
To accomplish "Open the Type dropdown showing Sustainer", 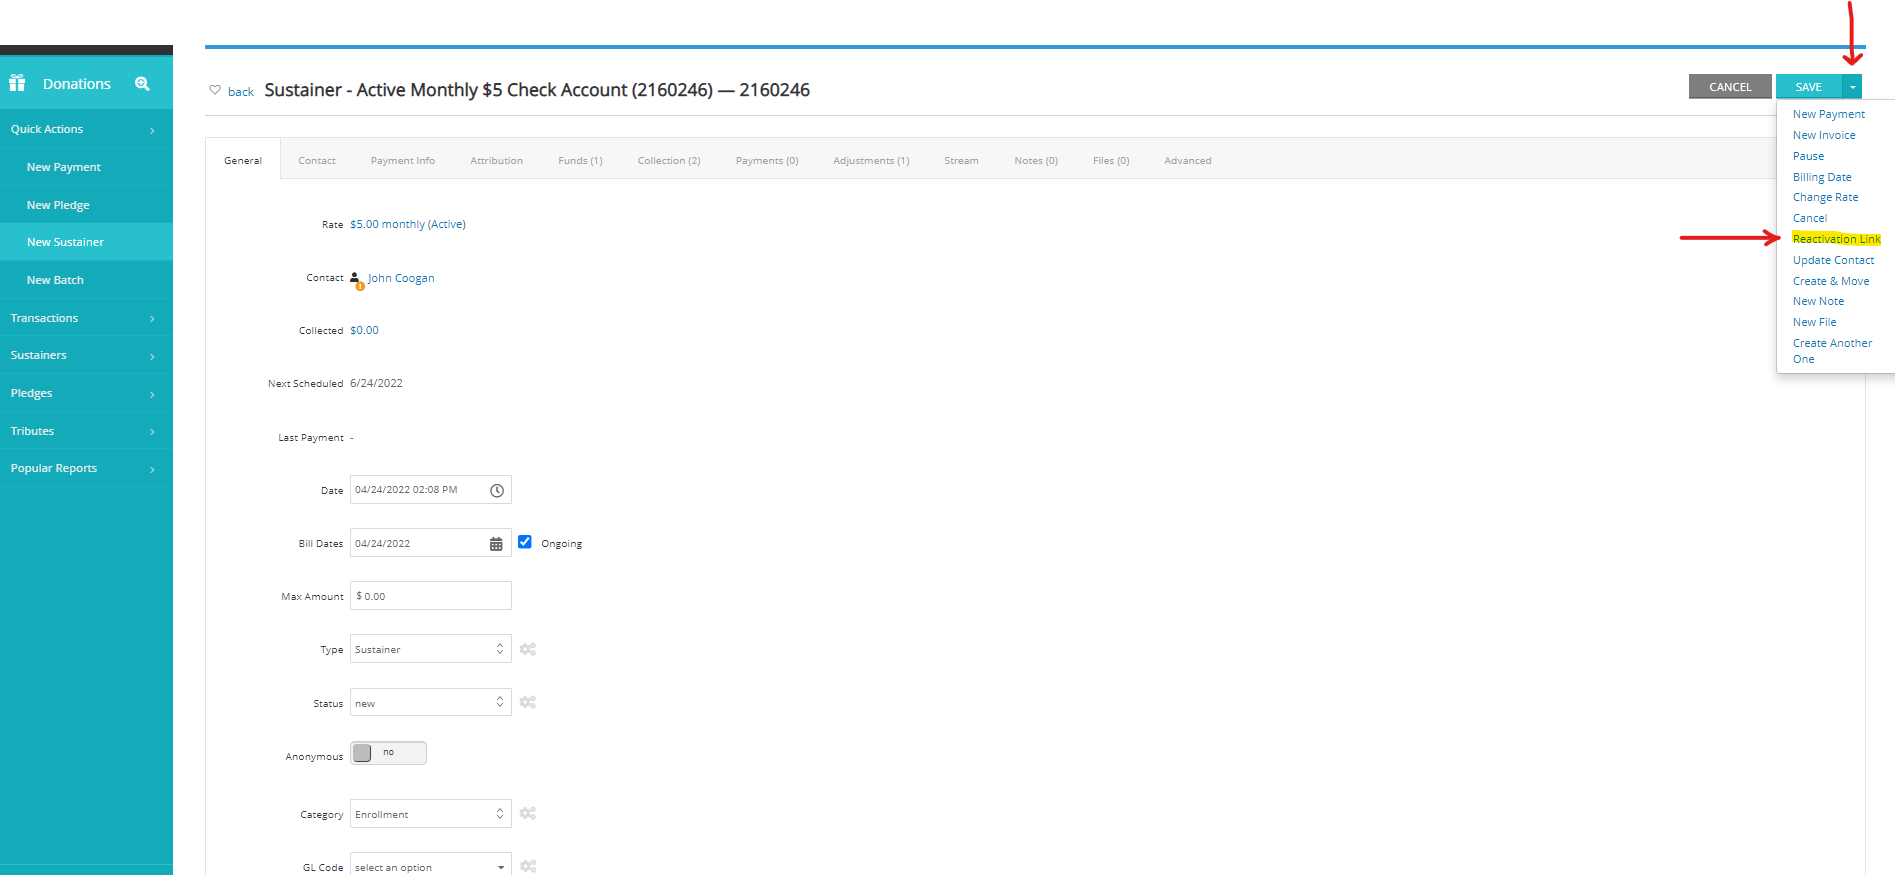I will (x=431, y=649).
